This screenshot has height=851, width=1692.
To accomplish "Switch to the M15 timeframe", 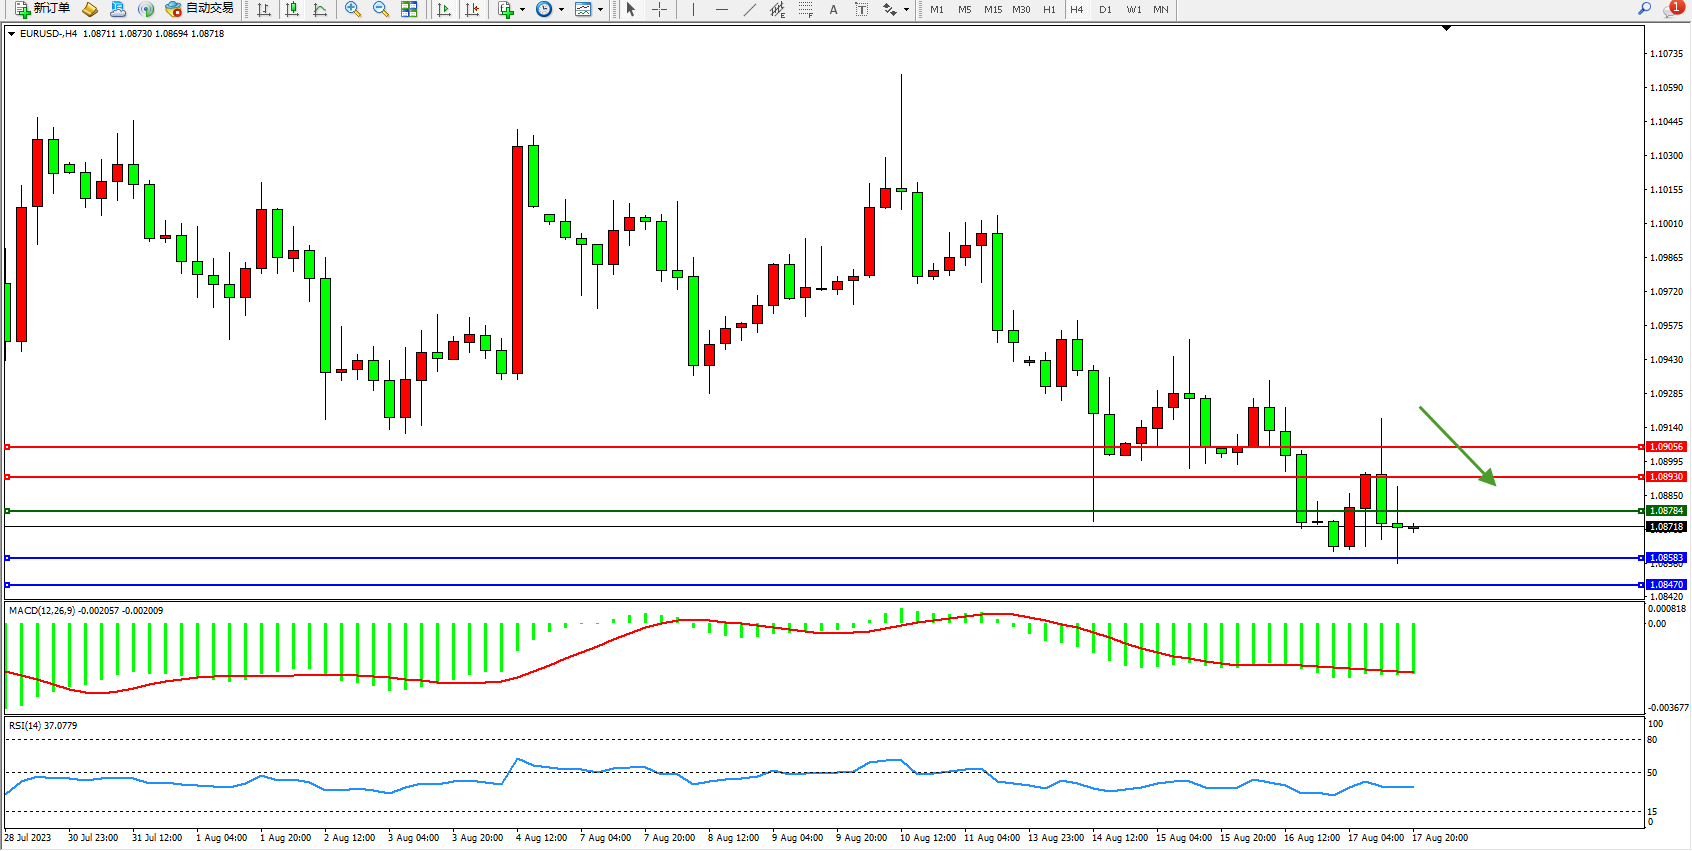I will tap(992, 9).
